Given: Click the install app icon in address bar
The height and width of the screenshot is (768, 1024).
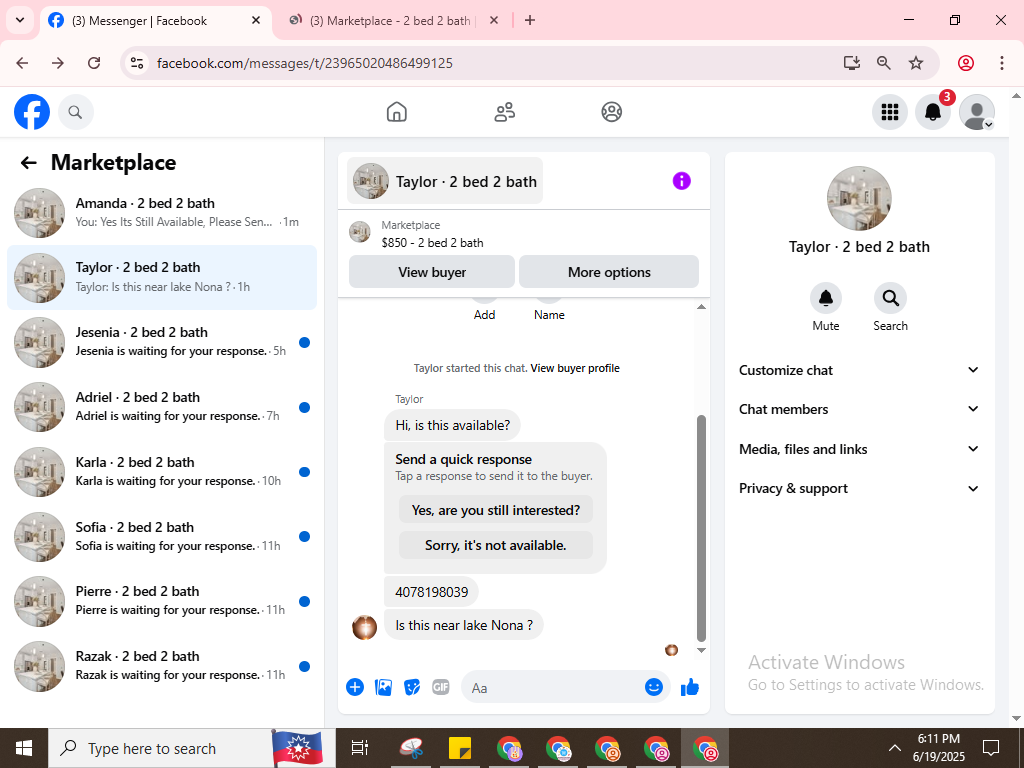Looking at the screenshot, I should [x=852, y=63].
